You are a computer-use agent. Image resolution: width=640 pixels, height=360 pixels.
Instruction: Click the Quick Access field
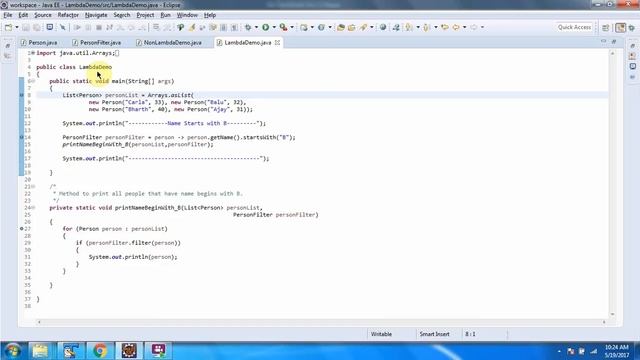(575, 27)
